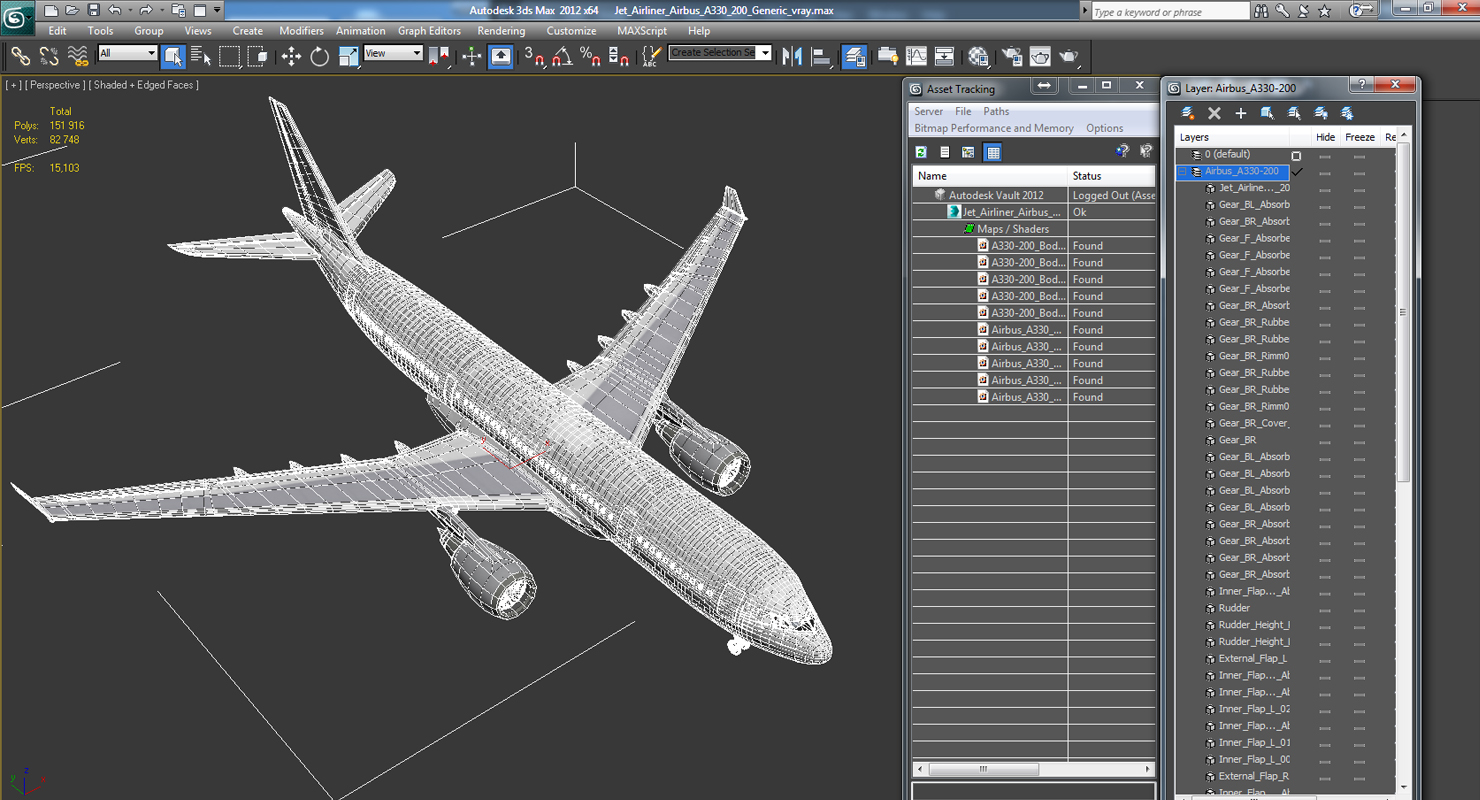Open the Curve Editor
The height and width of the screenshot is (800, 1480).
point(916,56)
